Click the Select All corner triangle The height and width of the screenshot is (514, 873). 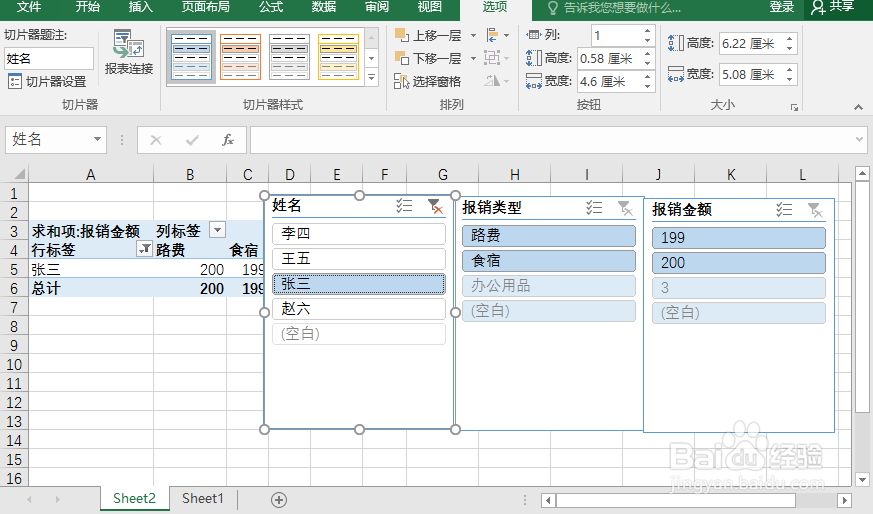click(x=18, y=174)
